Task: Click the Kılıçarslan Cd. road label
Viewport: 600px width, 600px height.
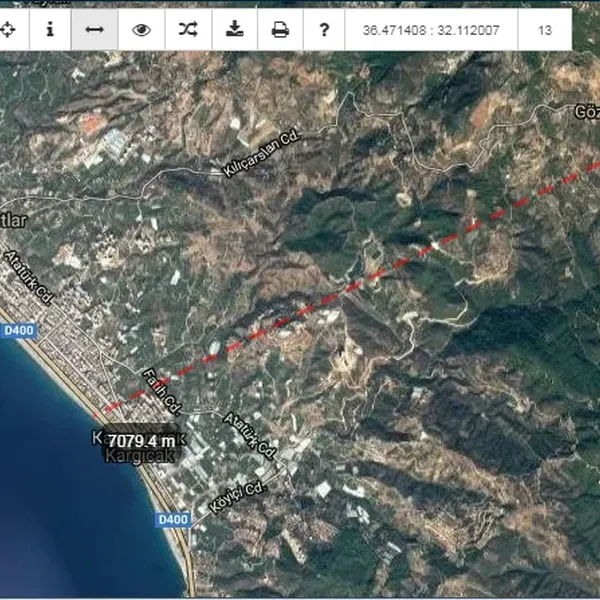Action: tap(262, 154)
